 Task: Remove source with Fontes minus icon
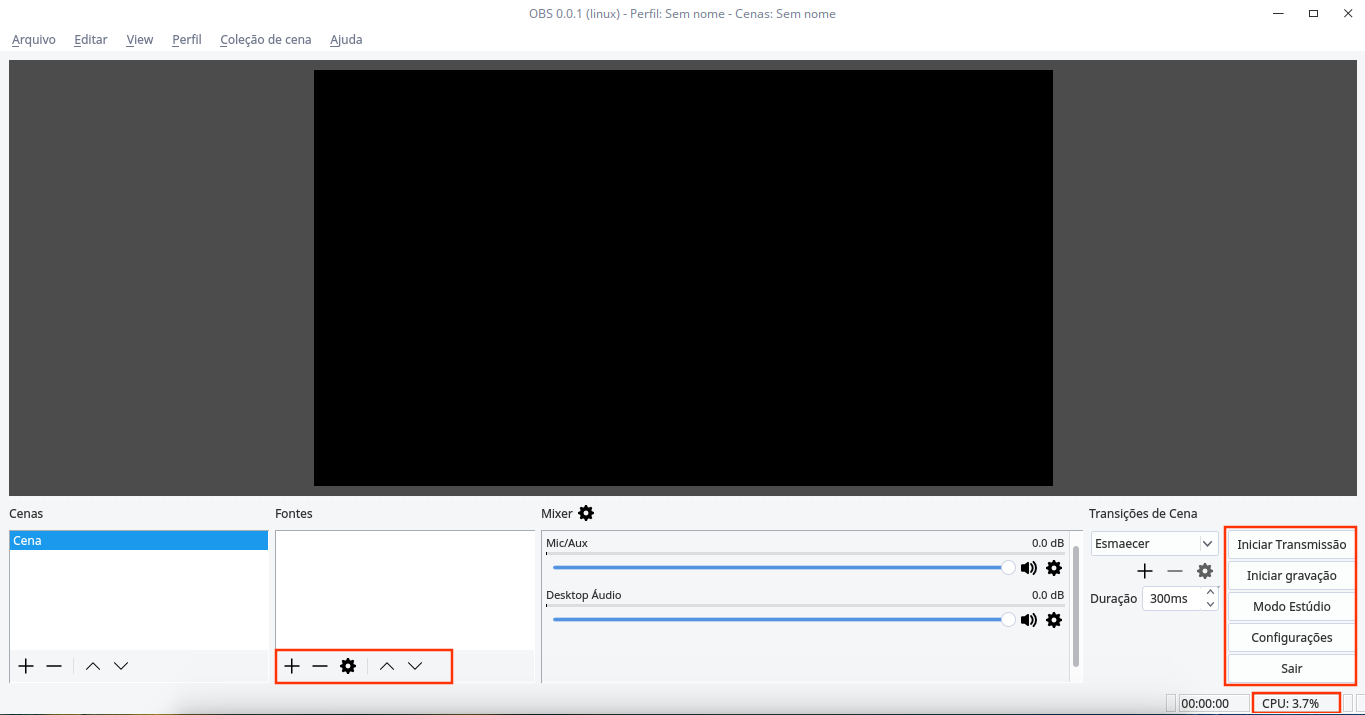pyautogui.click(x=320, y=666)
